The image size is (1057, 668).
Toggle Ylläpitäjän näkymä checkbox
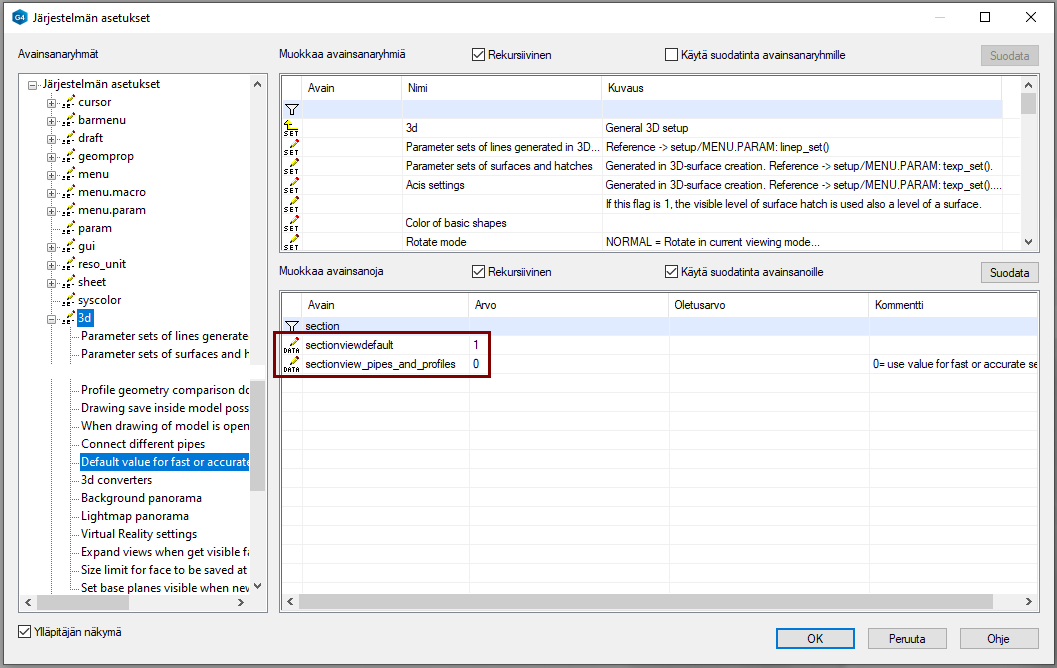[25, 632]
